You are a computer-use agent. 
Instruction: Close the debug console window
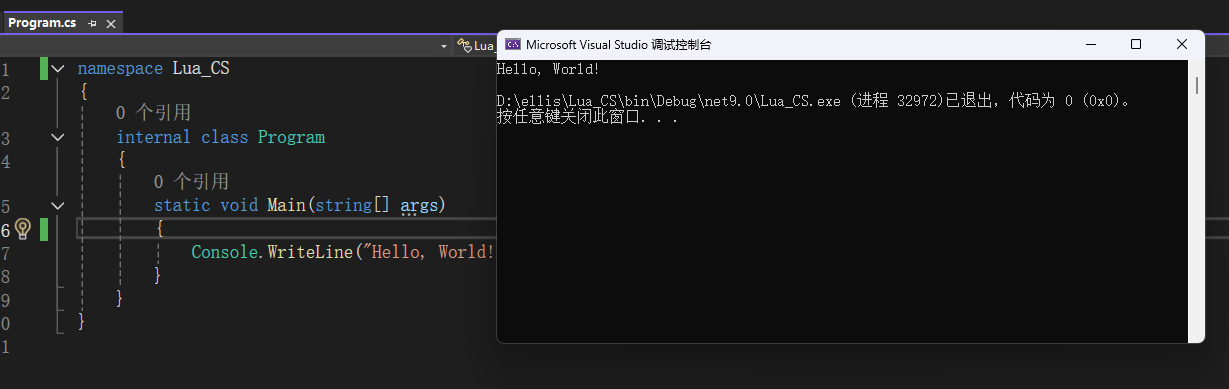pyautogui.click(x=1182, y=44)
